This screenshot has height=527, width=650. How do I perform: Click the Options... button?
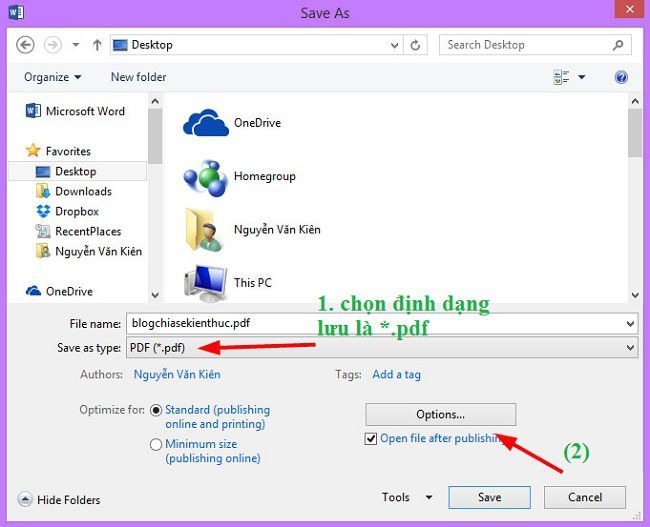[440, 414]
